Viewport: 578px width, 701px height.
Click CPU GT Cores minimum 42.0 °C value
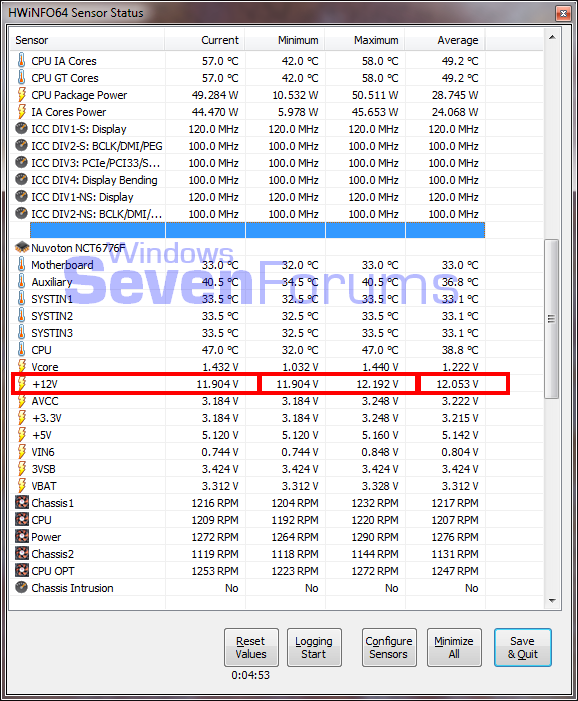point(300,78)
